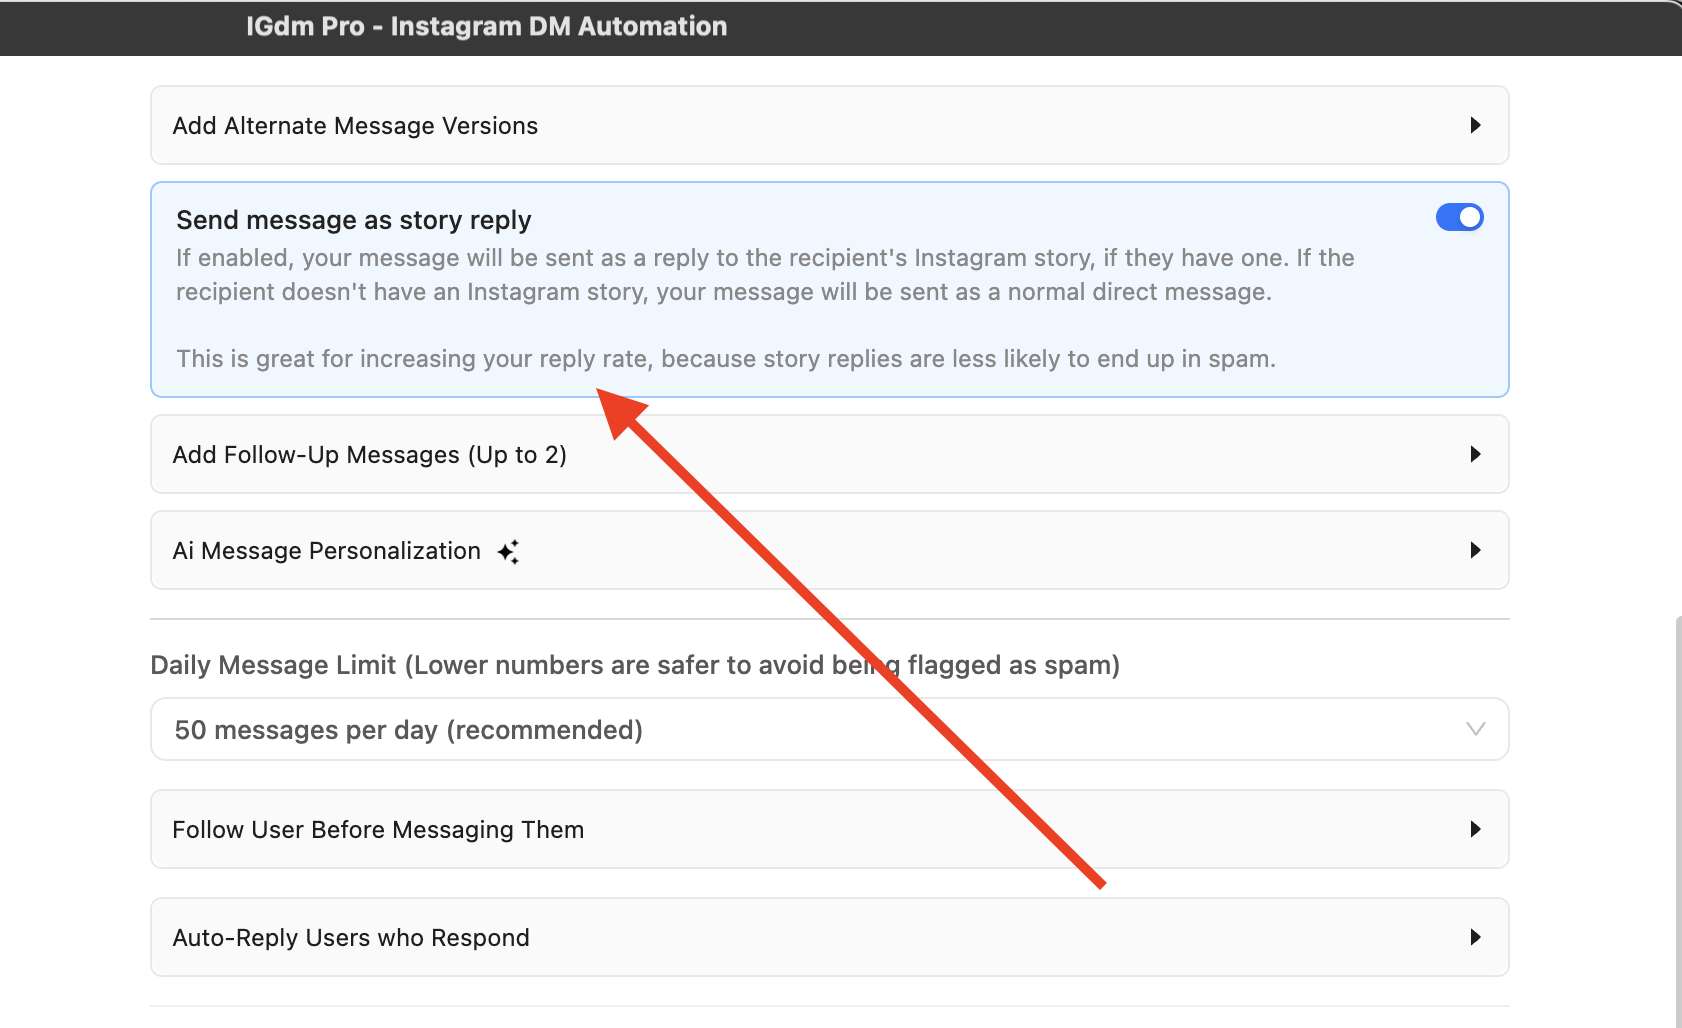The image size is (1682, 1028).
Task: Click the sparkle icon beside Ai Message Personalization
Action: pyautogui.click(x=508, y=552)
